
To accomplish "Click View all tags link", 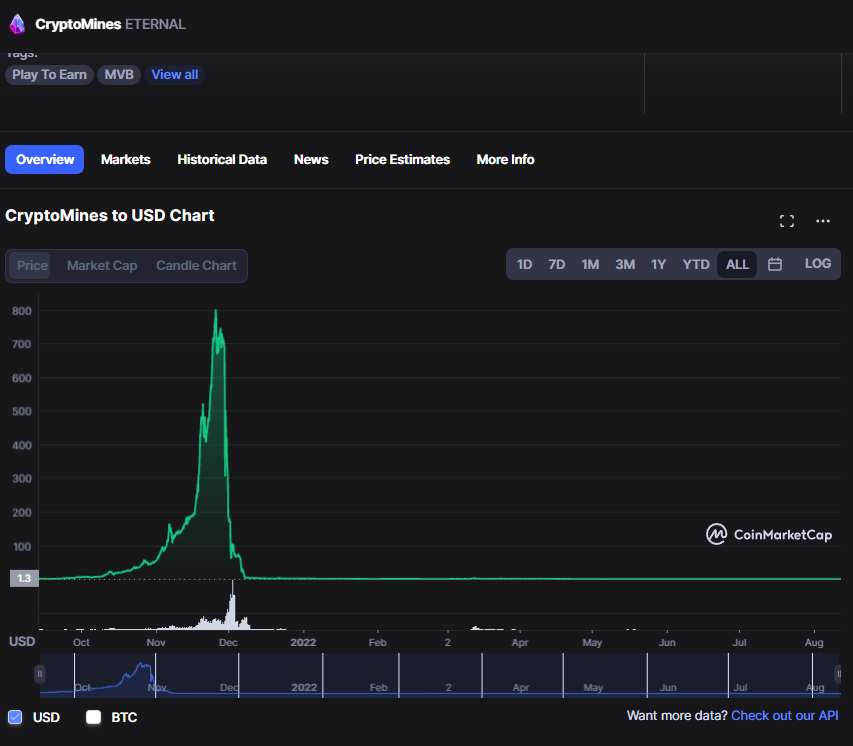I will click(x=175, y=75).
